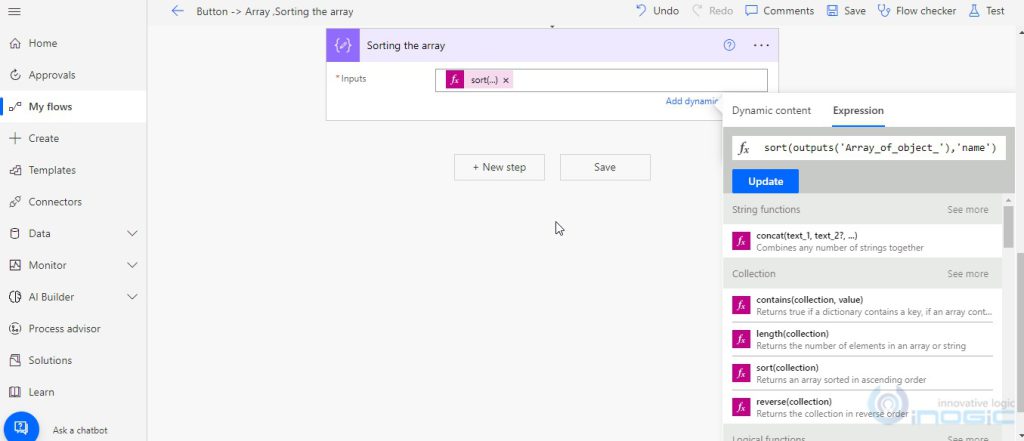1024x441 pixels.
Task: Click the Flow checker stethoscope icon
Action: [x=884, y=11]
